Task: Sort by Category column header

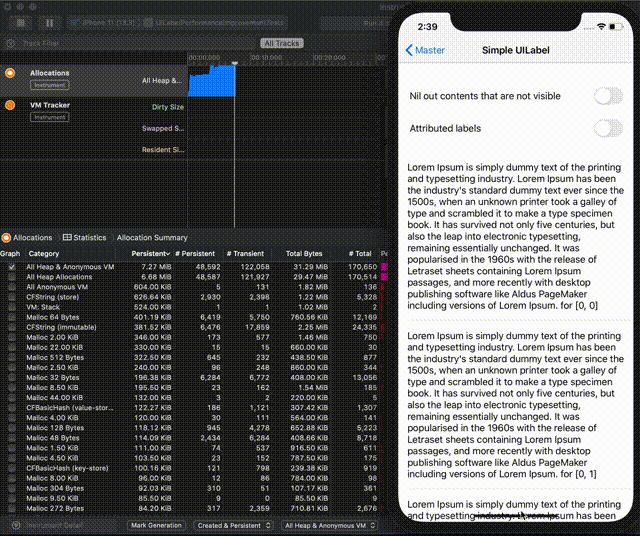Action: 44,254
